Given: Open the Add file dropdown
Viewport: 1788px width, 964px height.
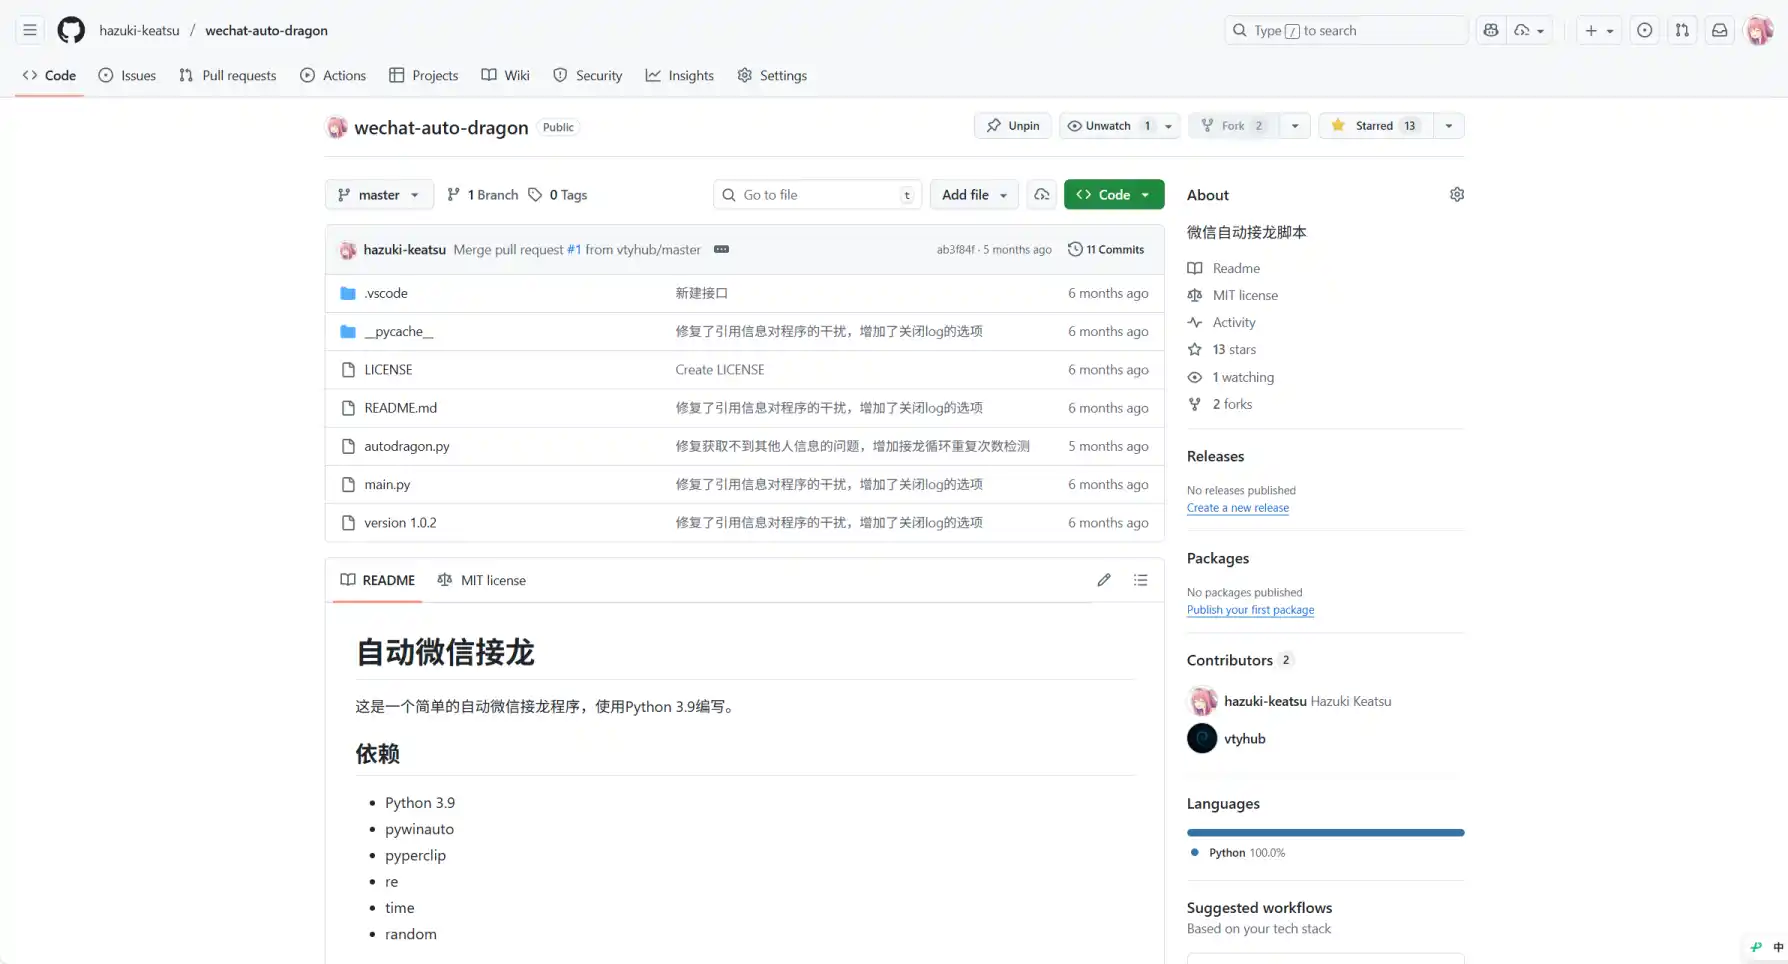Looking at the screenshot, I should [973, 194].
